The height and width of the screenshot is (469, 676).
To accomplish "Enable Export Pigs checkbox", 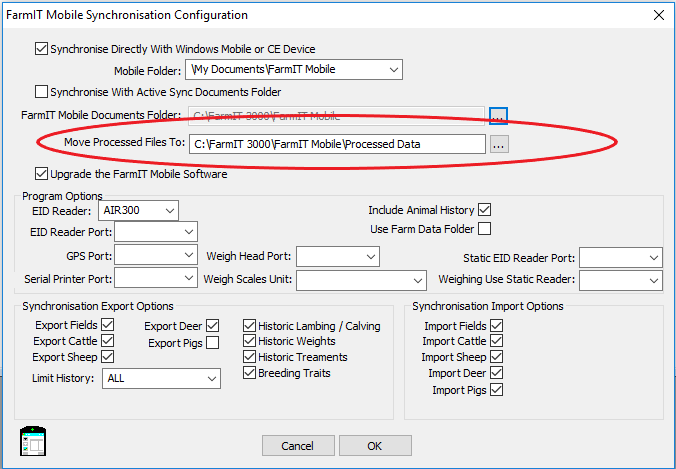I will point(213,343).
